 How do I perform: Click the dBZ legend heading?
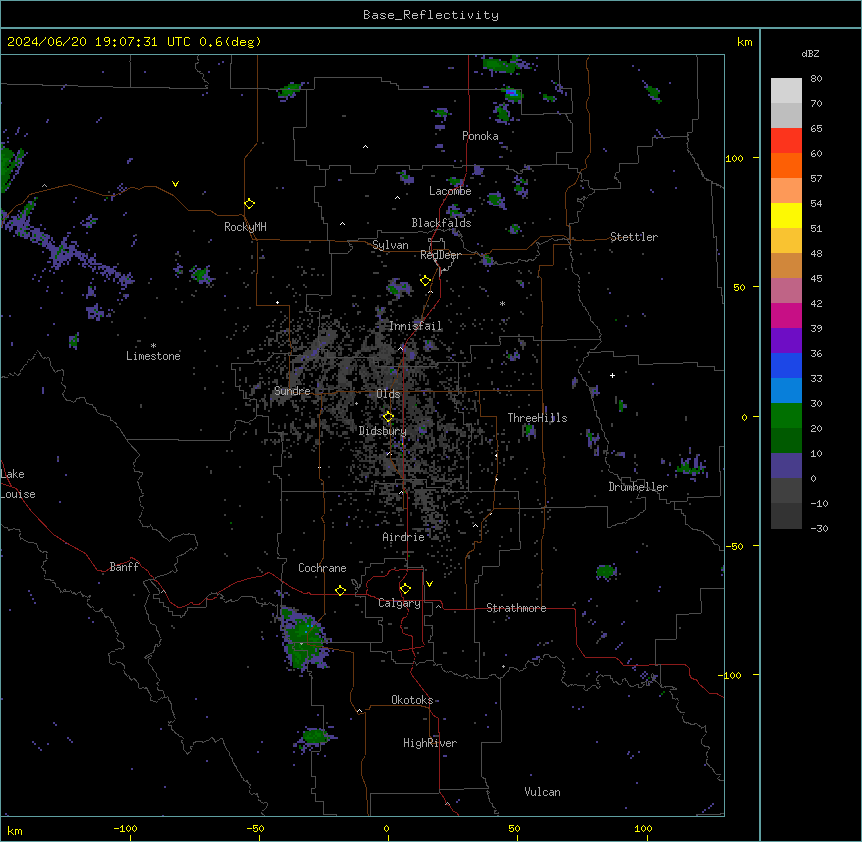click(810, 53)
